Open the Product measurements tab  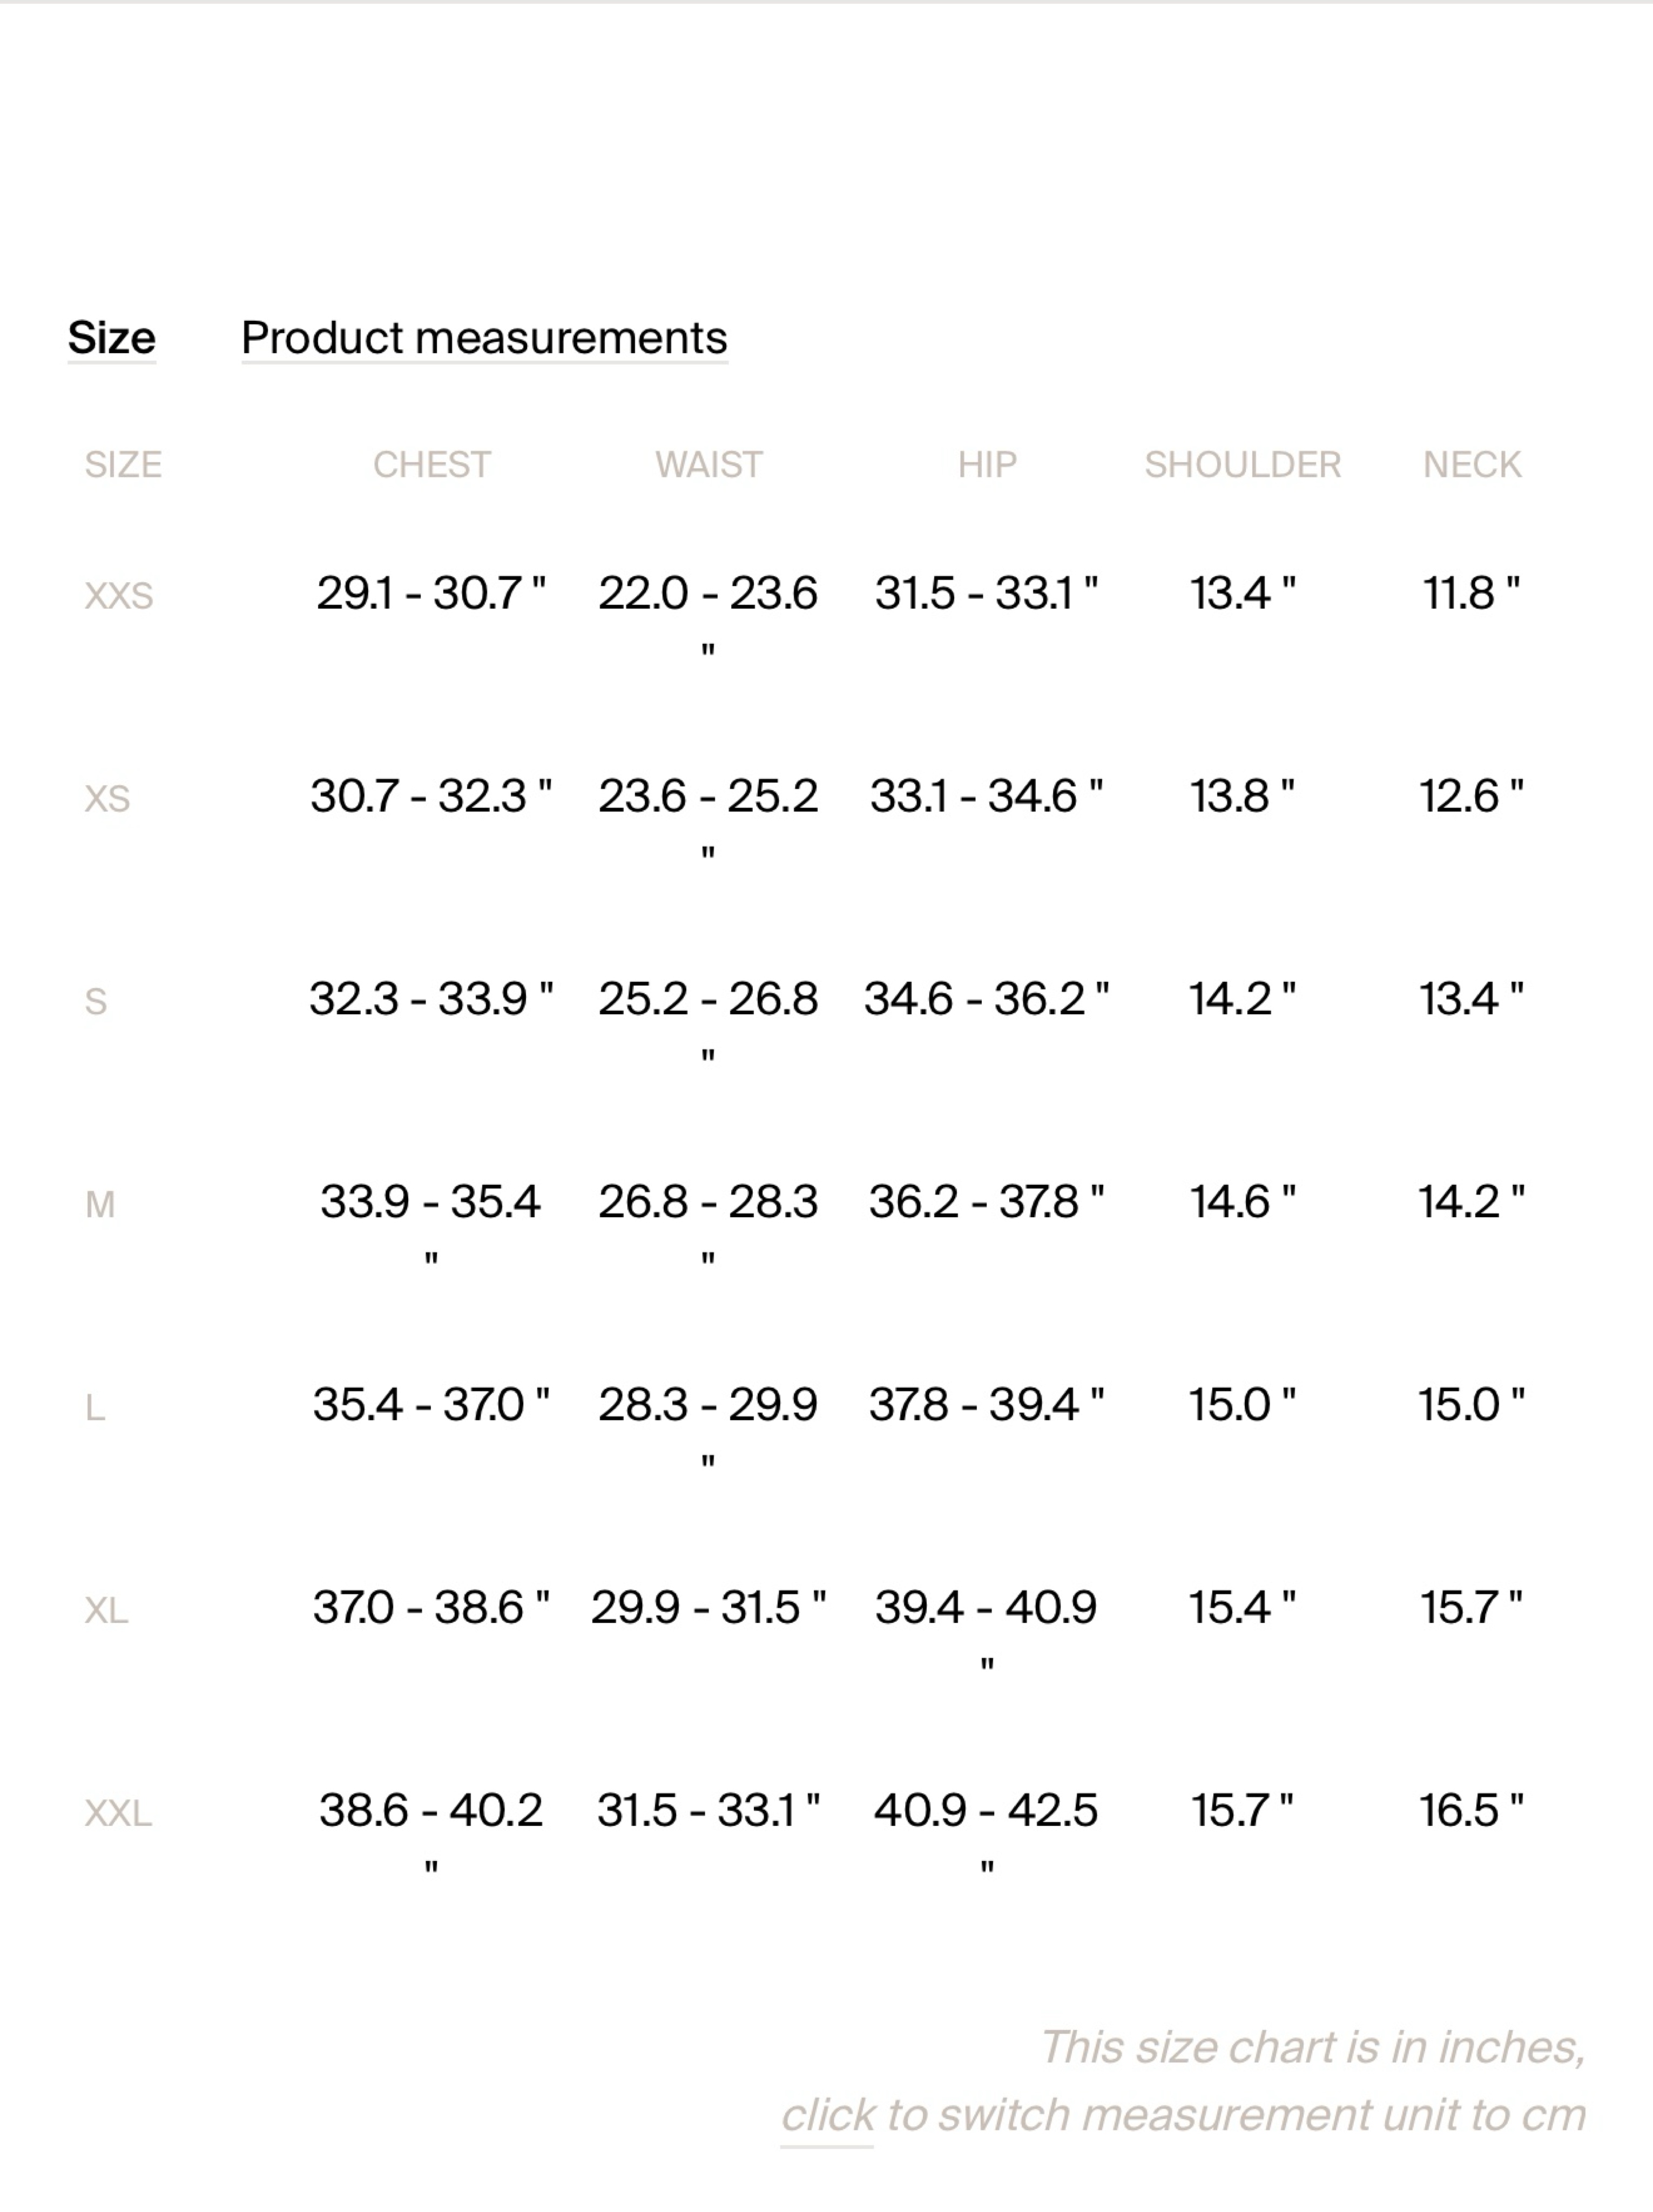tap(484, 338)
